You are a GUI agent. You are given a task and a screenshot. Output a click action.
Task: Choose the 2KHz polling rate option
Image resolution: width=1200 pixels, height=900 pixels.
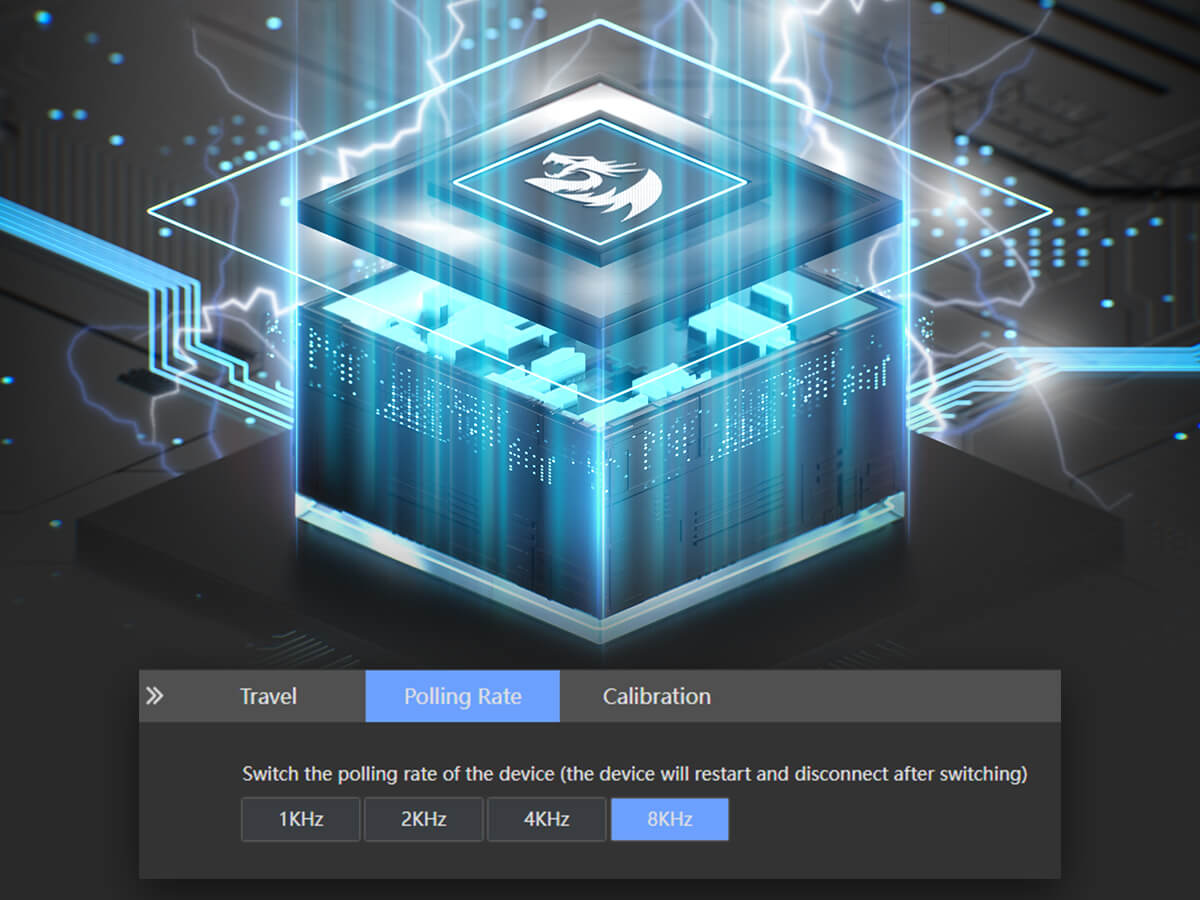click(x=423, y=820)
